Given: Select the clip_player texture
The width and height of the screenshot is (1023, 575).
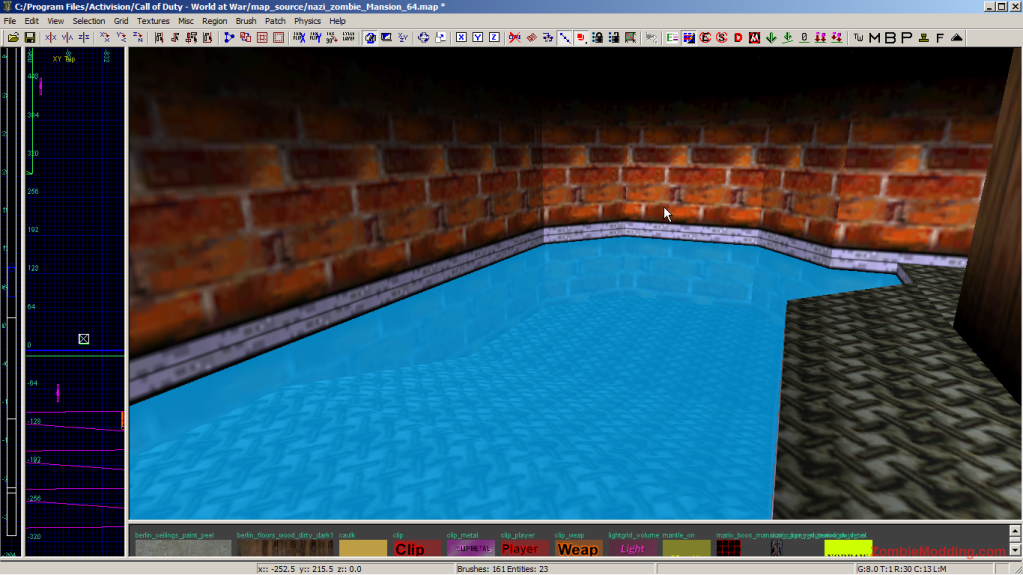Looking at the screenshot, I should pos(525,548).
